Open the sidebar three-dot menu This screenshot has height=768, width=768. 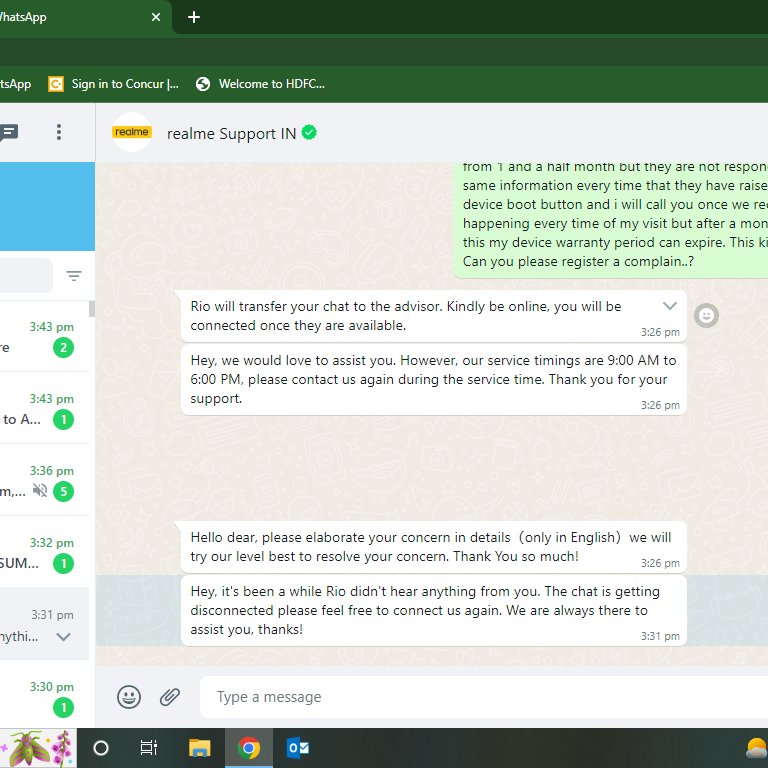59,132
